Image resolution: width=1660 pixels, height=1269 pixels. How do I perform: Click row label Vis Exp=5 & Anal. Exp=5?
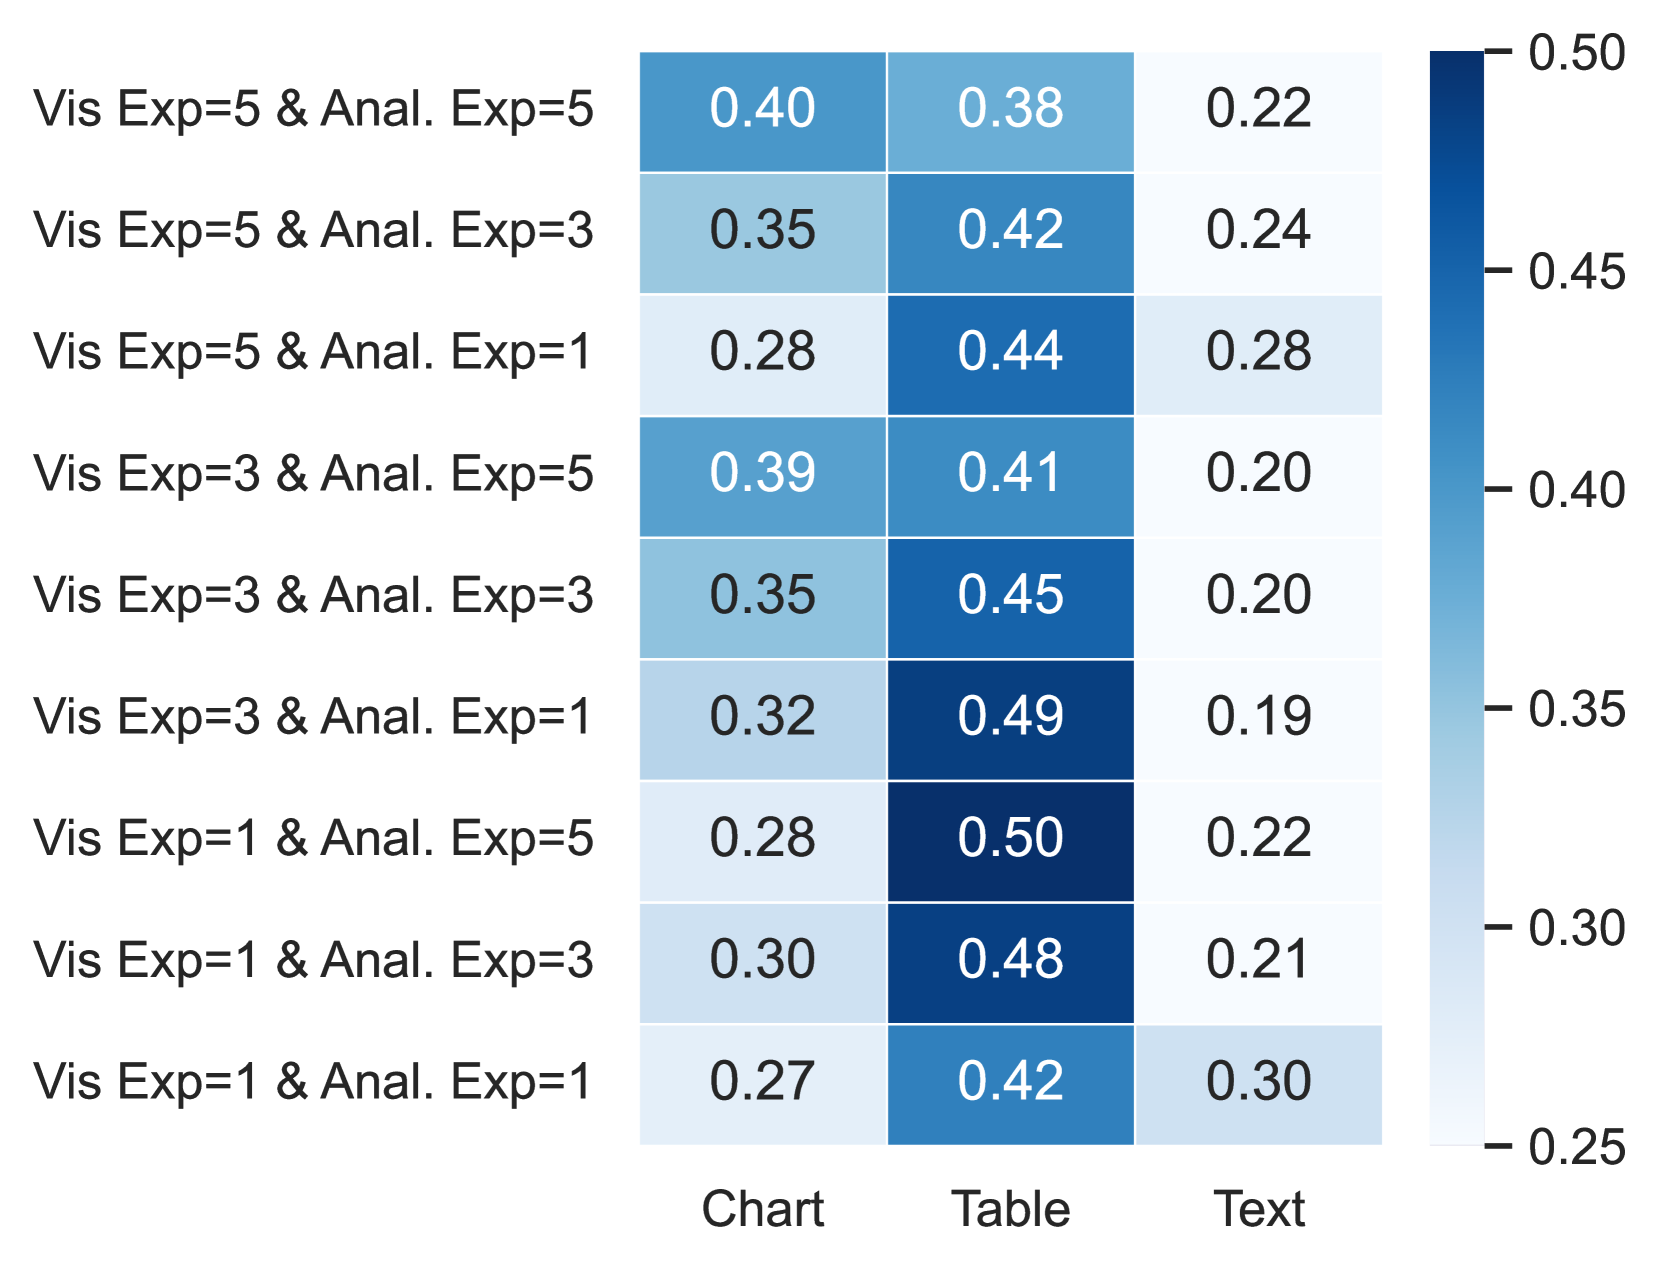pos(313,108)
